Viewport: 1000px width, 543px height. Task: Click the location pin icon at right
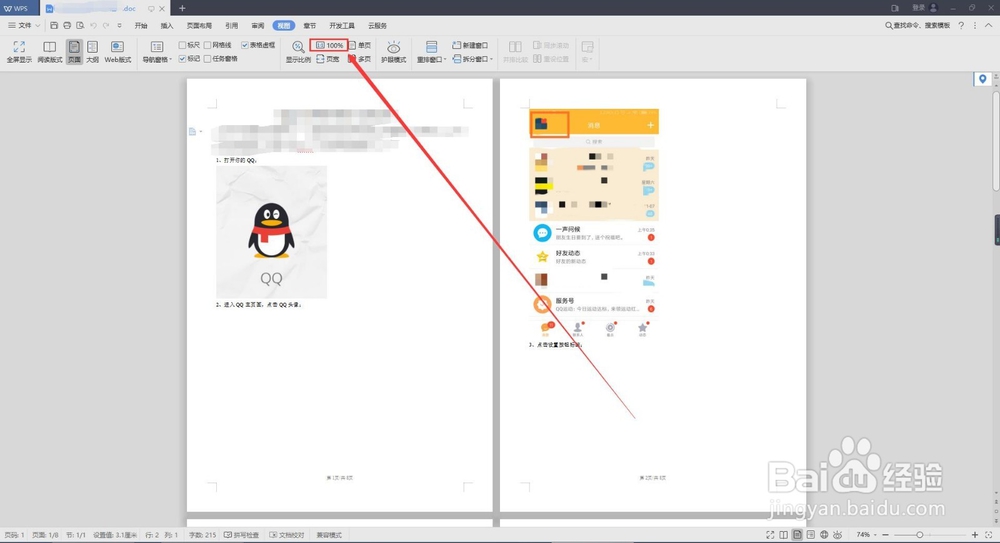coord(982,79)
